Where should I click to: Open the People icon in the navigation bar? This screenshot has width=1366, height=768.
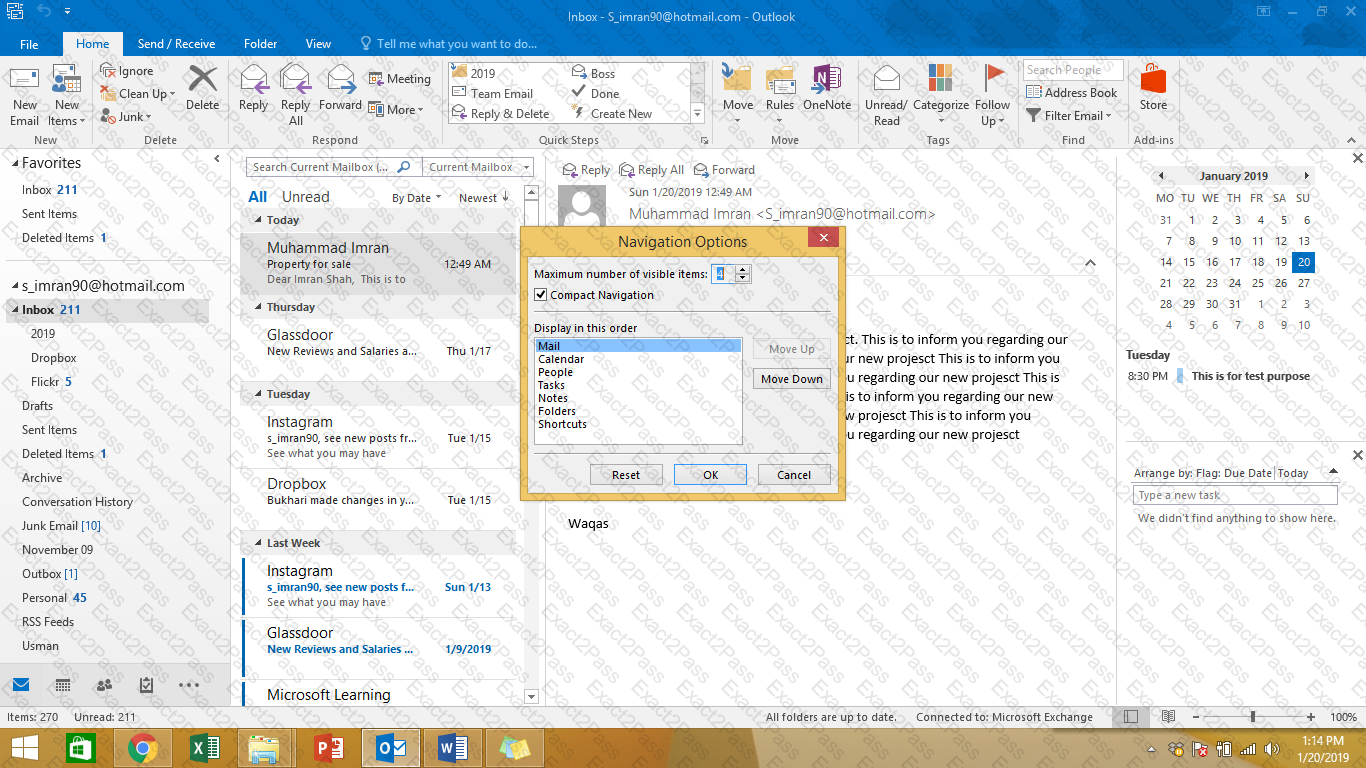pyautogui.click(x=104, y=685)
